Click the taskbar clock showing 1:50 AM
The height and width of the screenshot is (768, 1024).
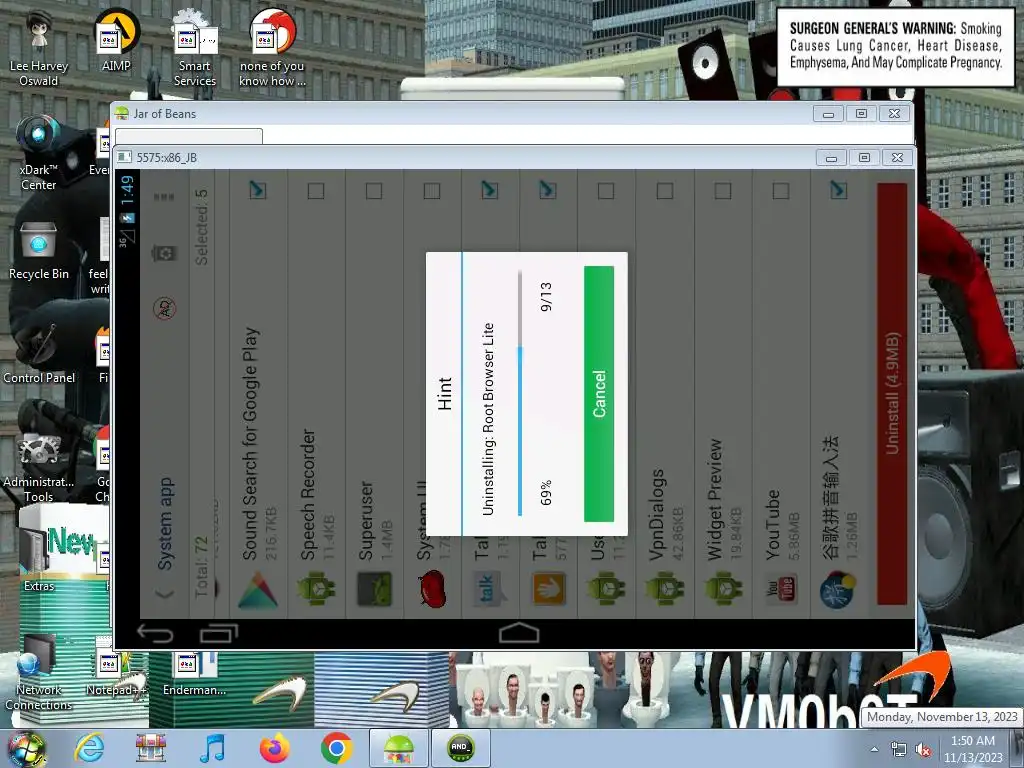(972, 749)
